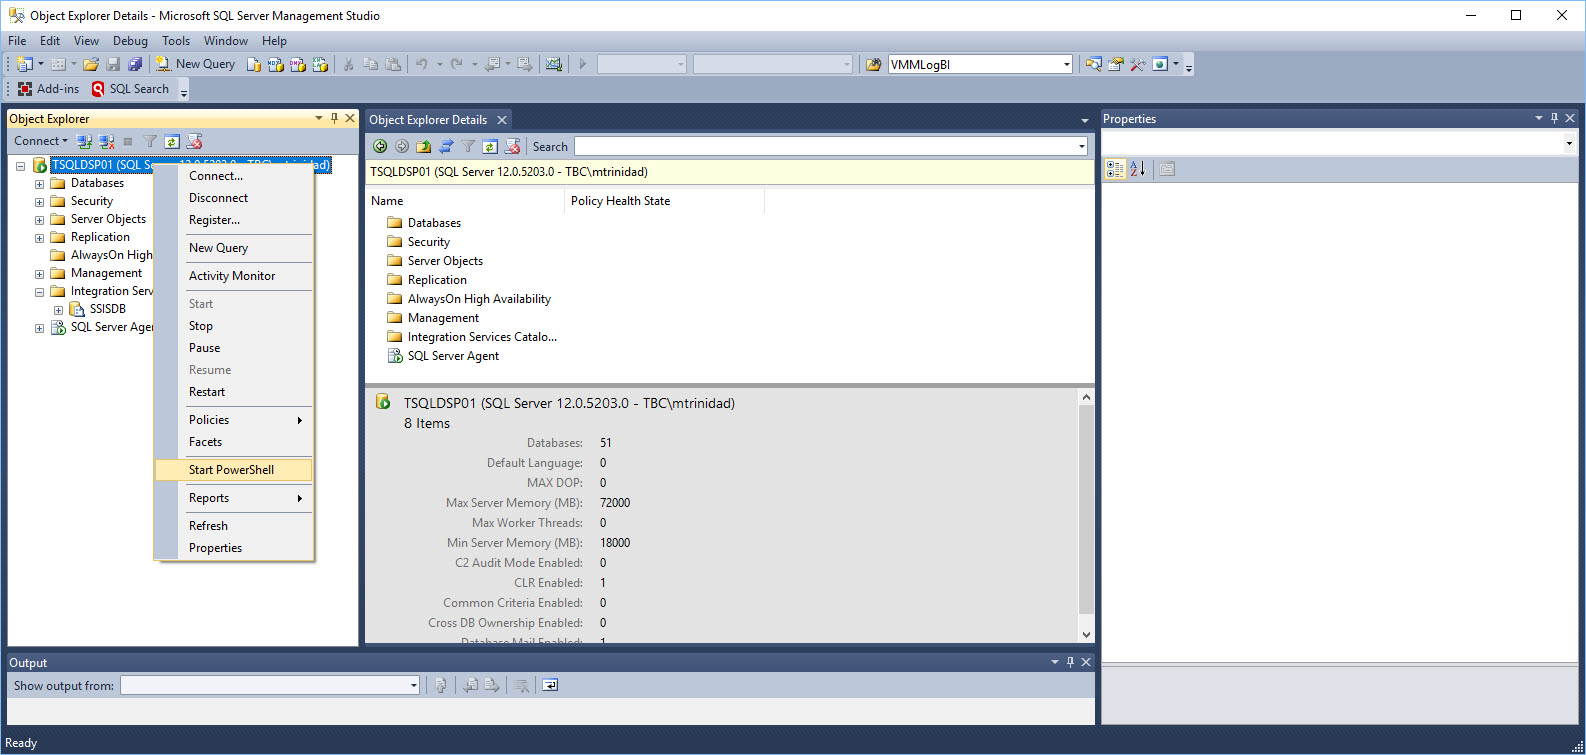
Task: Expand the Databases tree node
Action: point(39,184)
